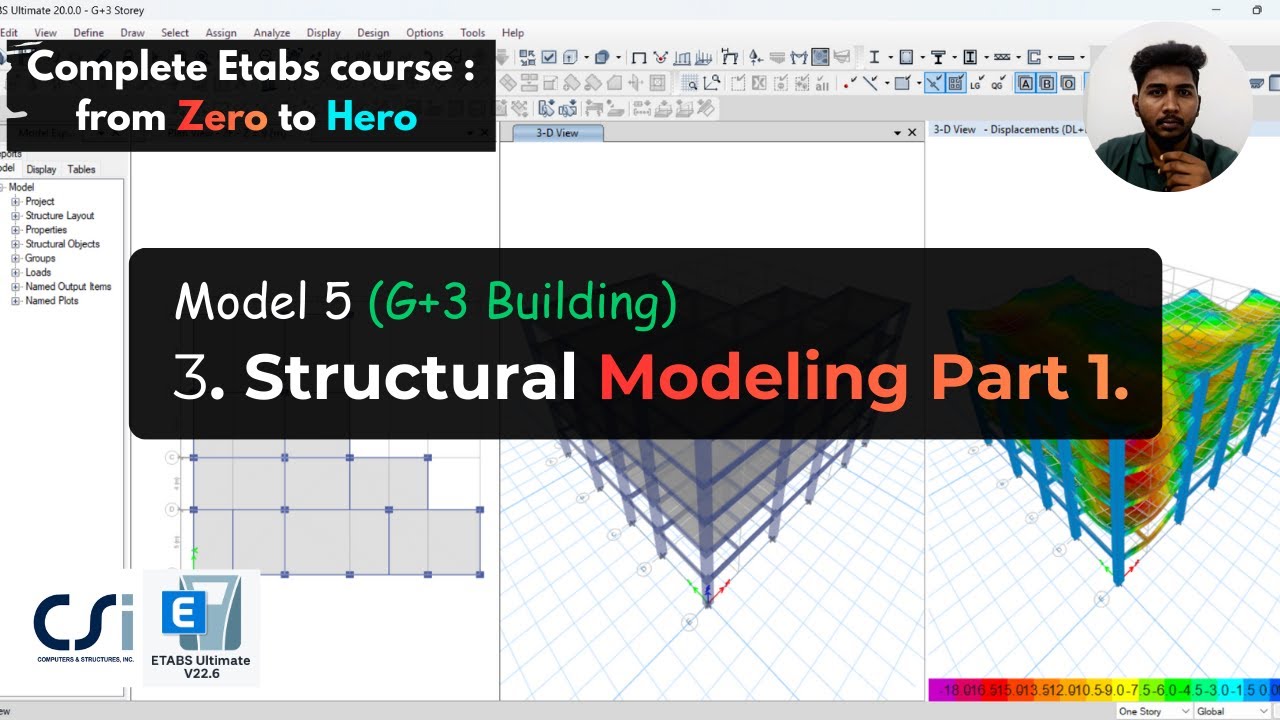
Task: Open the Tools menu
Action: [473, 33]
